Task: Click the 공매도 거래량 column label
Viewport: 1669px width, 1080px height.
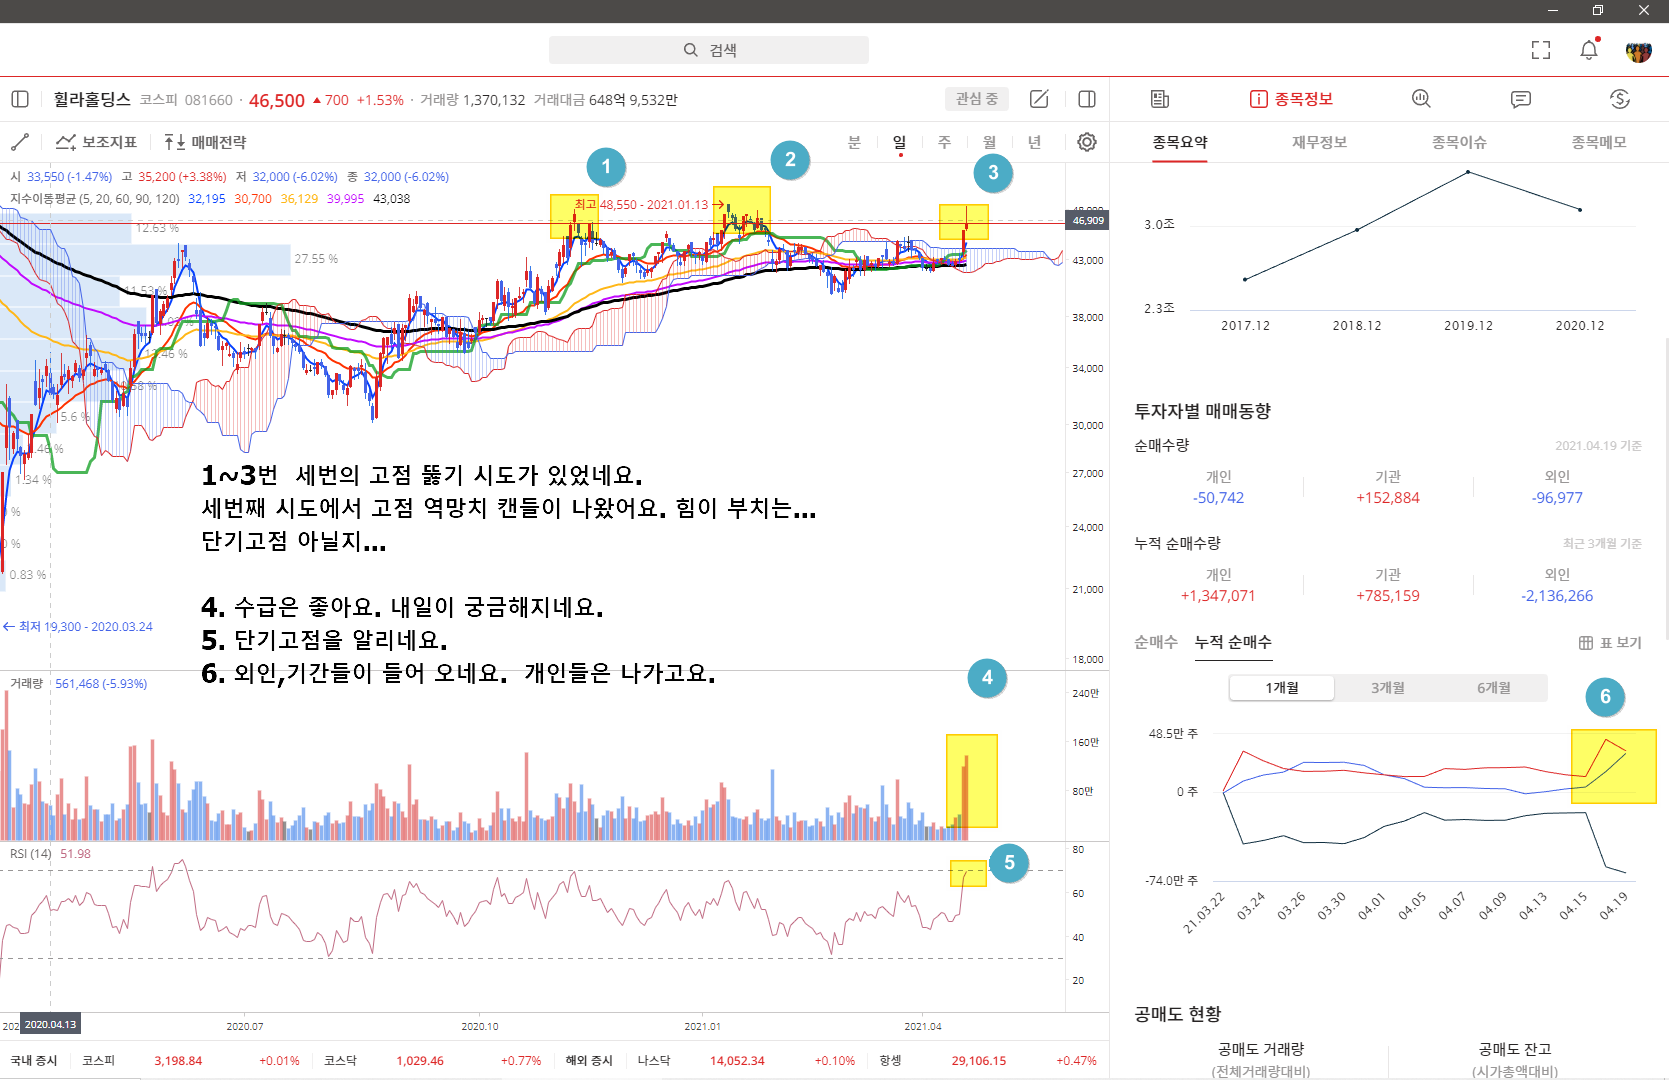Action: 1261,1049
